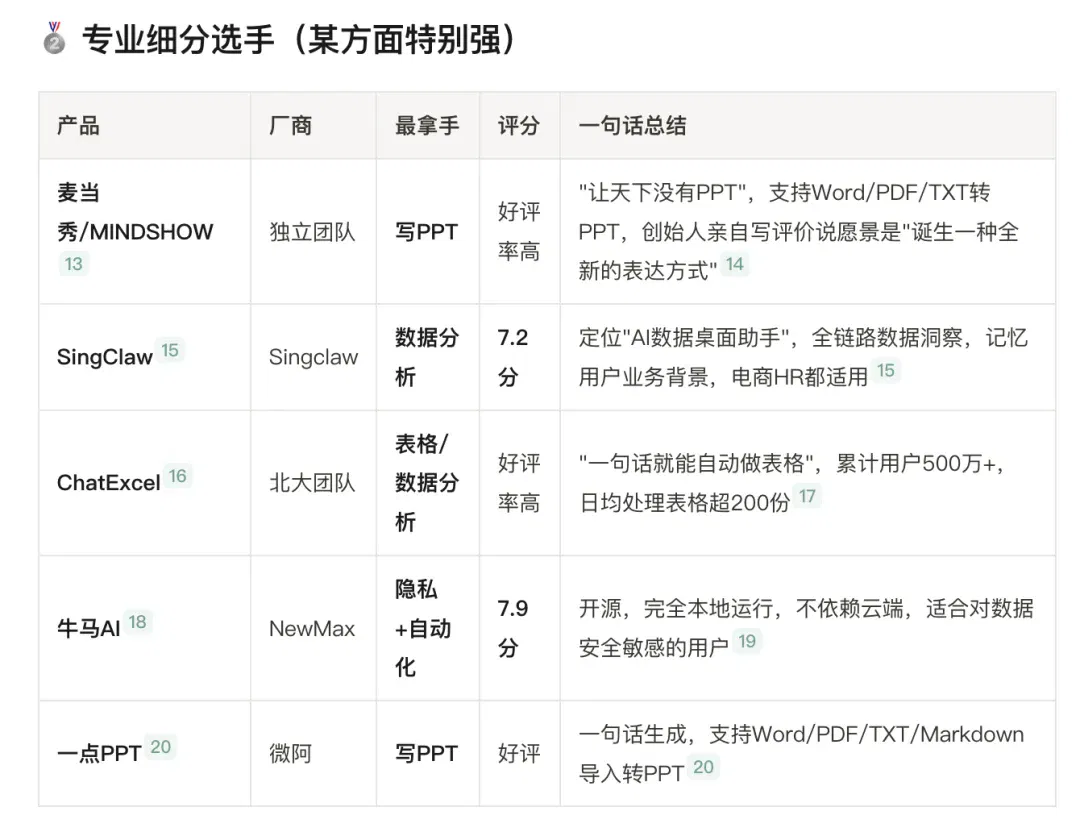1080x832 pixels.
Task: Click 写PPT in the 麦当秀 row
Action: point(426,232)
